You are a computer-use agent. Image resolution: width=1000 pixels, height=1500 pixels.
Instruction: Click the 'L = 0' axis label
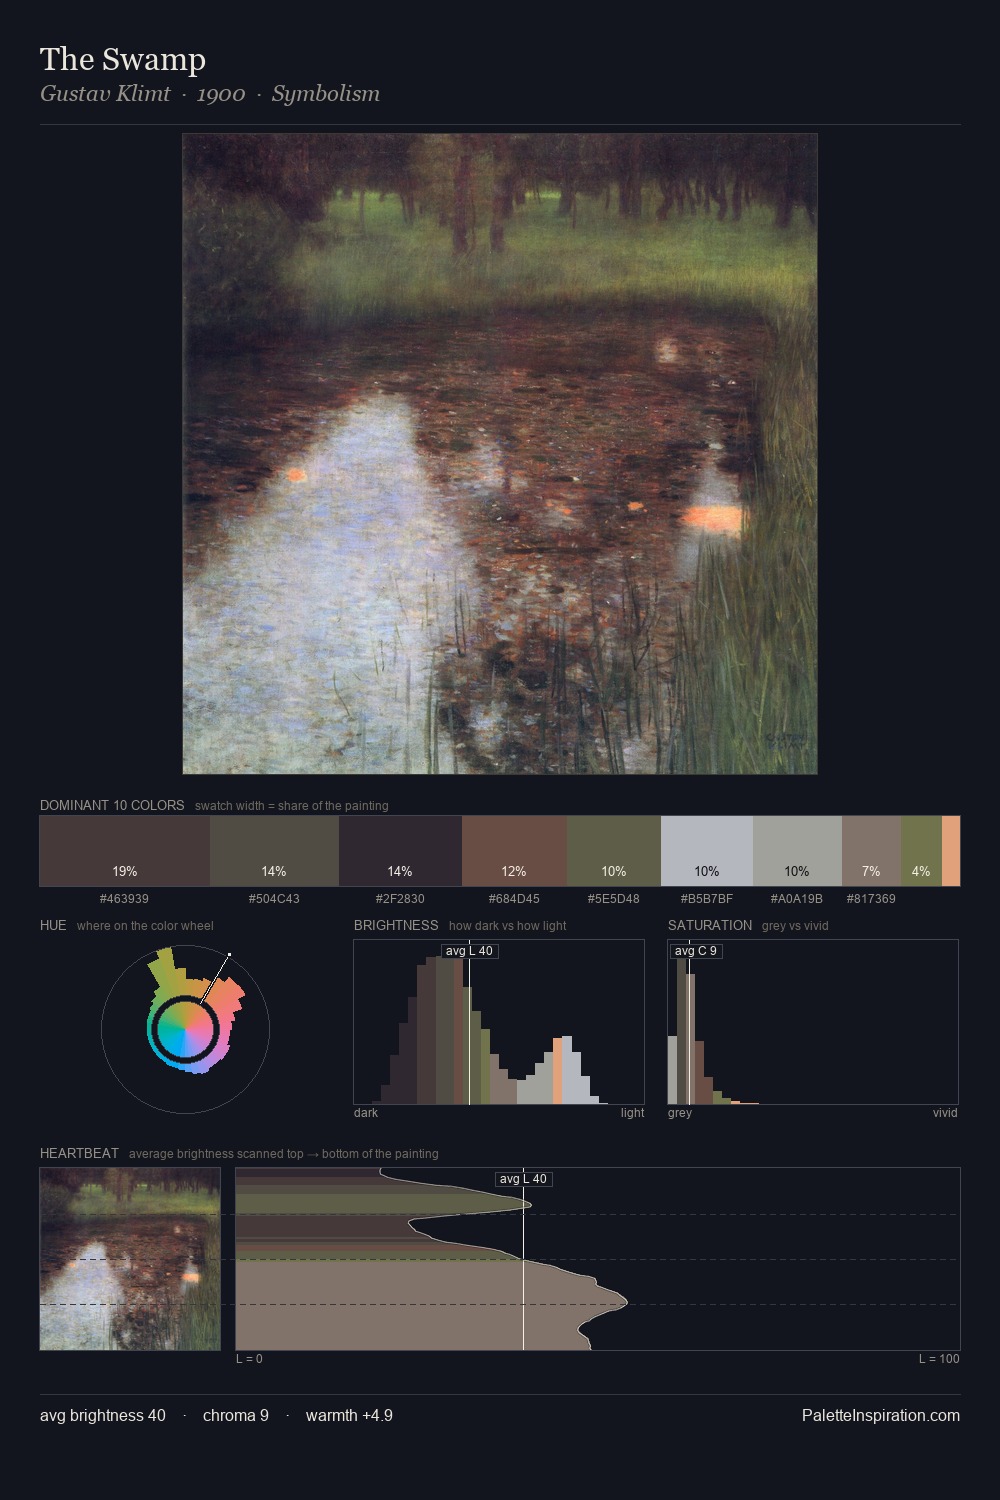click(x=249, y=1359)
